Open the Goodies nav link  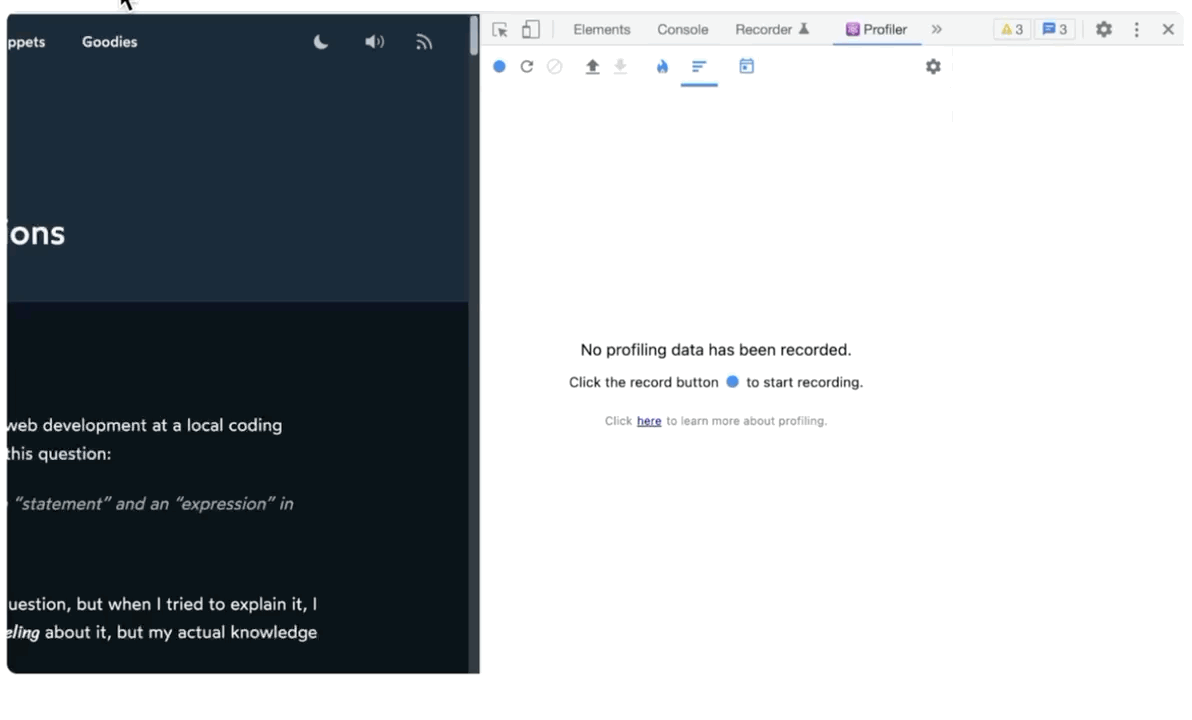coord(109,42)
